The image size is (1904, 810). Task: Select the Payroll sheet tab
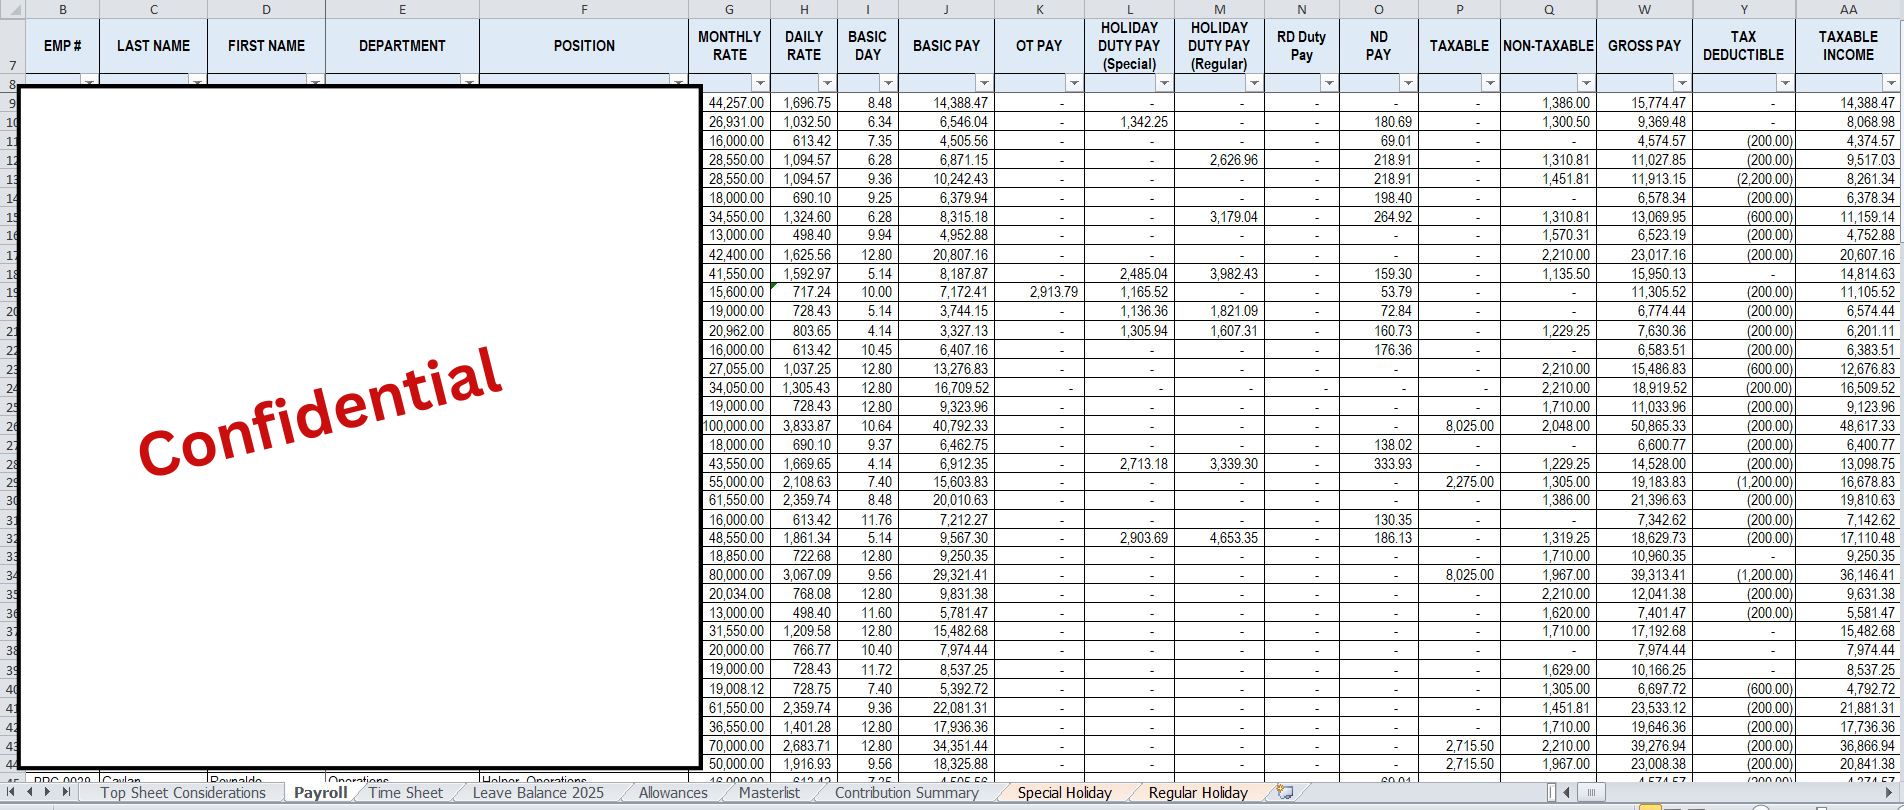point(320,792)
